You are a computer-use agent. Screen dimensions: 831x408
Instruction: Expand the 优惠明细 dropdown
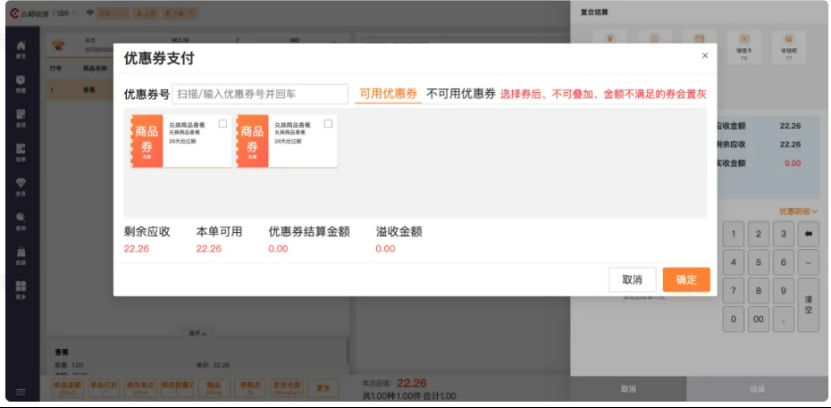tap(798, 211)
